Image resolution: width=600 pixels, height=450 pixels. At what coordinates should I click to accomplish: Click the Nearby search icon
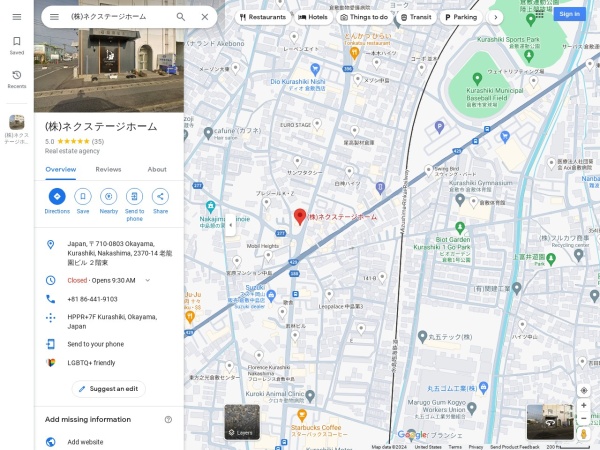coord(109,196)
